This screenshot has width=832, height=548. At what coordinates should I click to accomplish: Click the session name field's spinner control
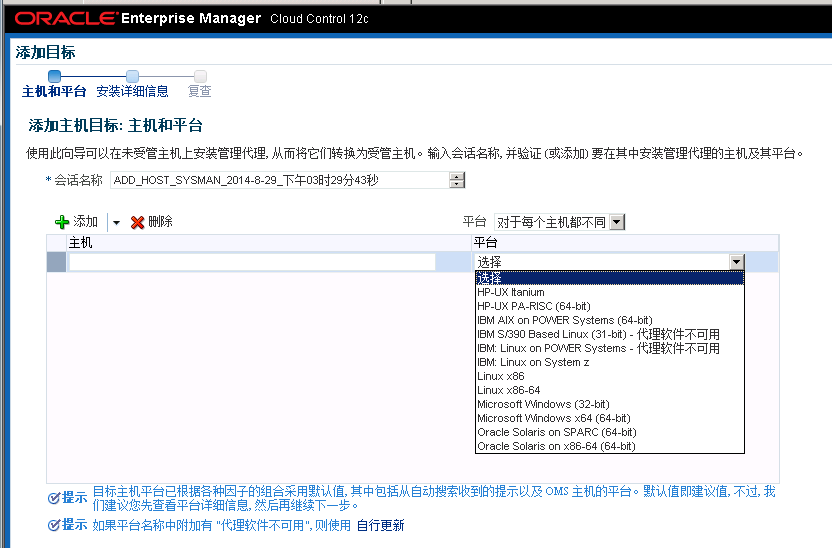457,180
